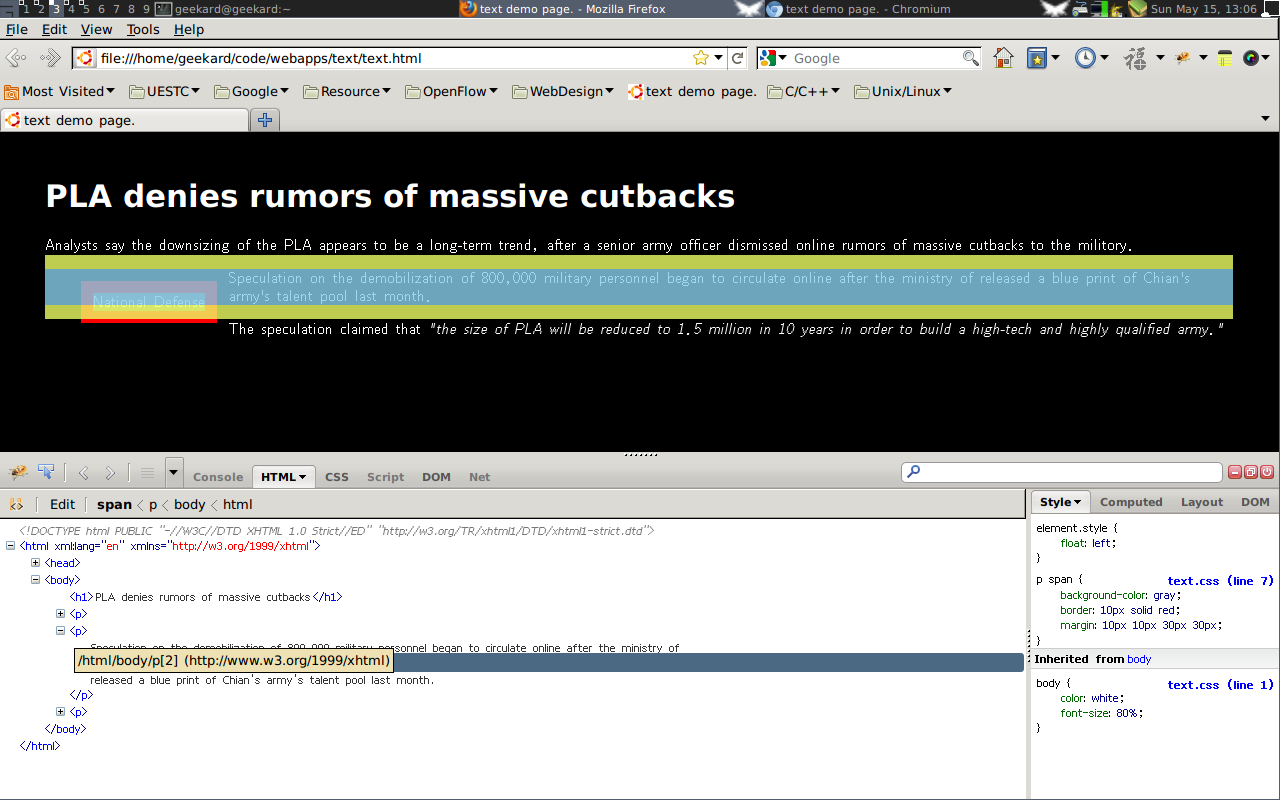This screenshot has width=1280, height=800.
Task: Open text.css line 7 source link
Action: pyautogui.click(x=1220, y=581)
